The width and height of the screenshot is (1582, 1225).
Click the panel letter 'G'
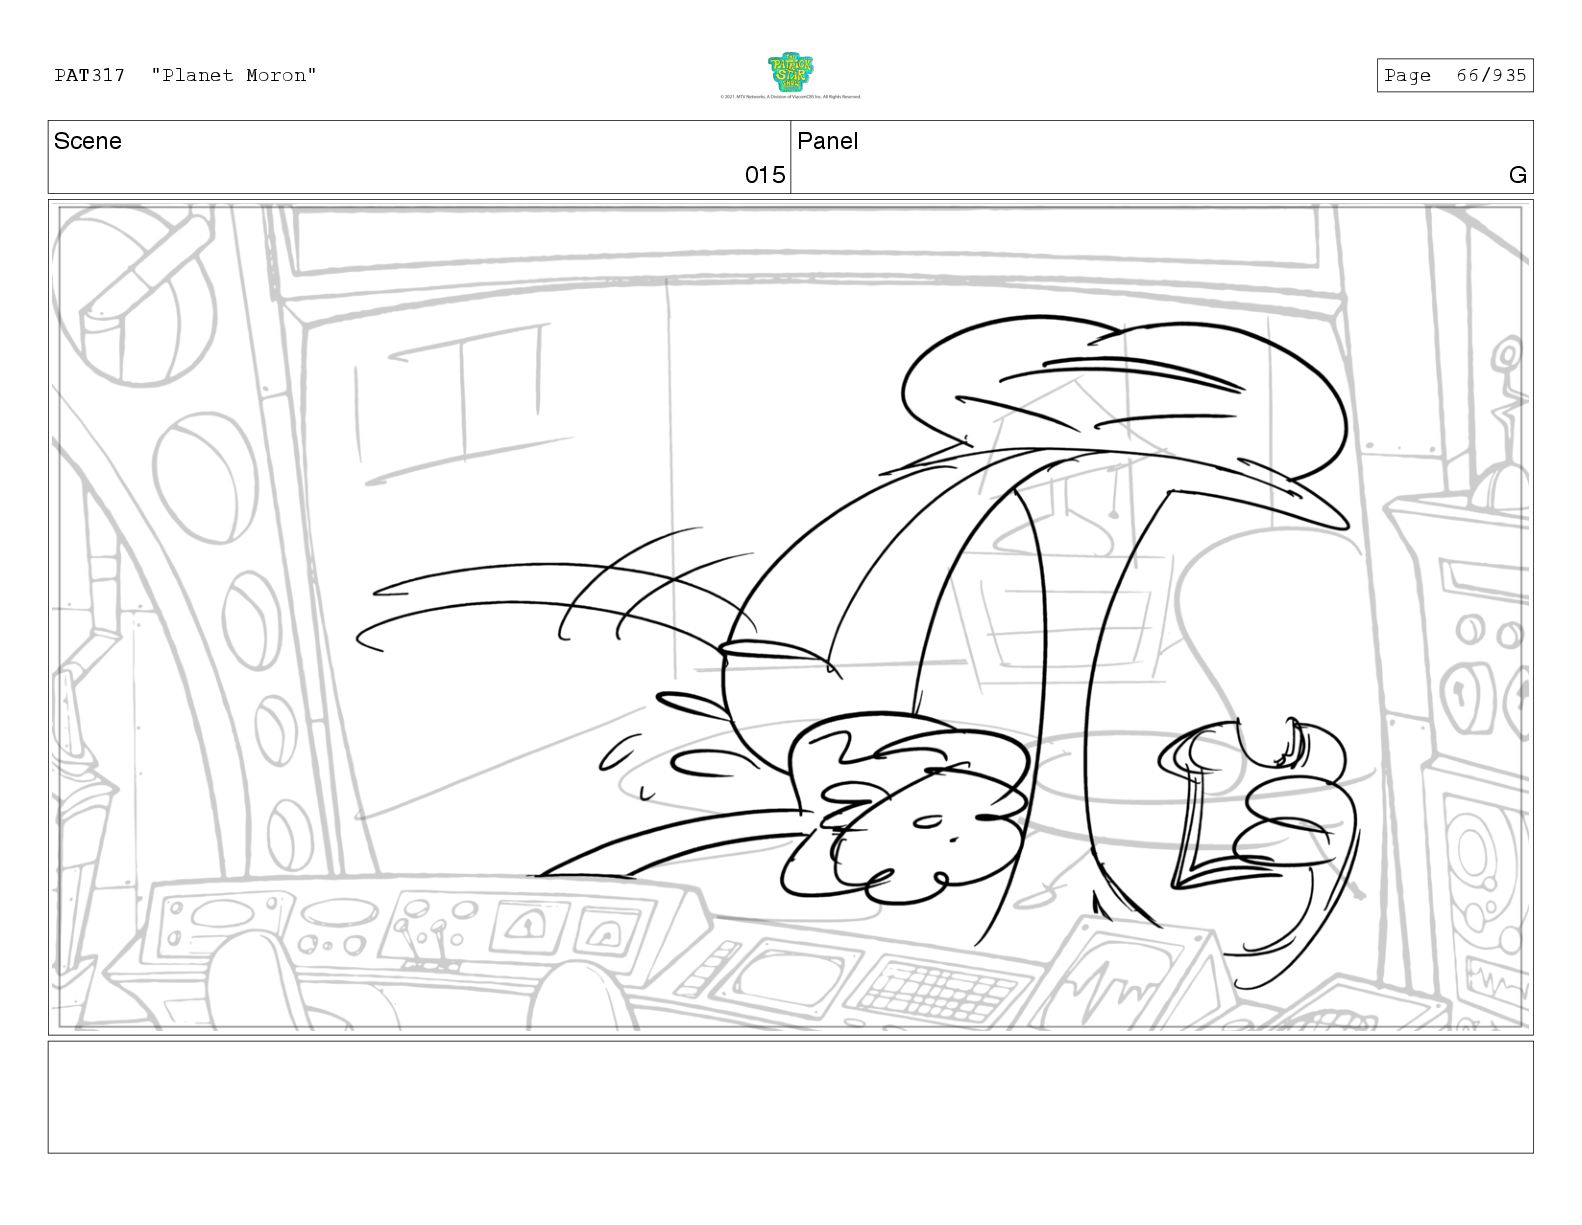point(1517,175)
